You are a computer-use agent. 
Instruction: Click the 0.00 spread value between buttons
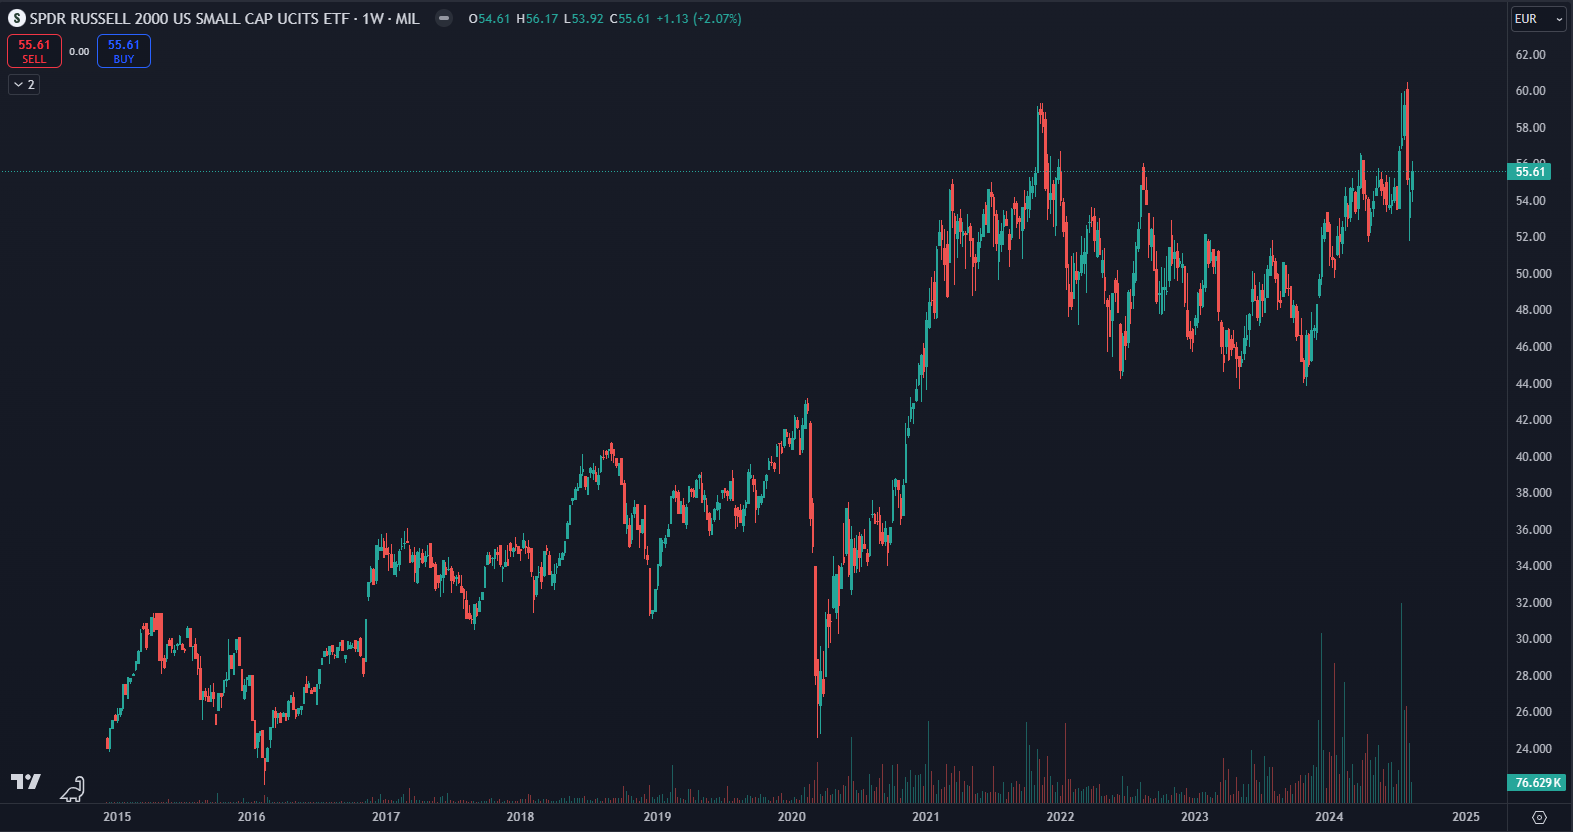[79, 51]
